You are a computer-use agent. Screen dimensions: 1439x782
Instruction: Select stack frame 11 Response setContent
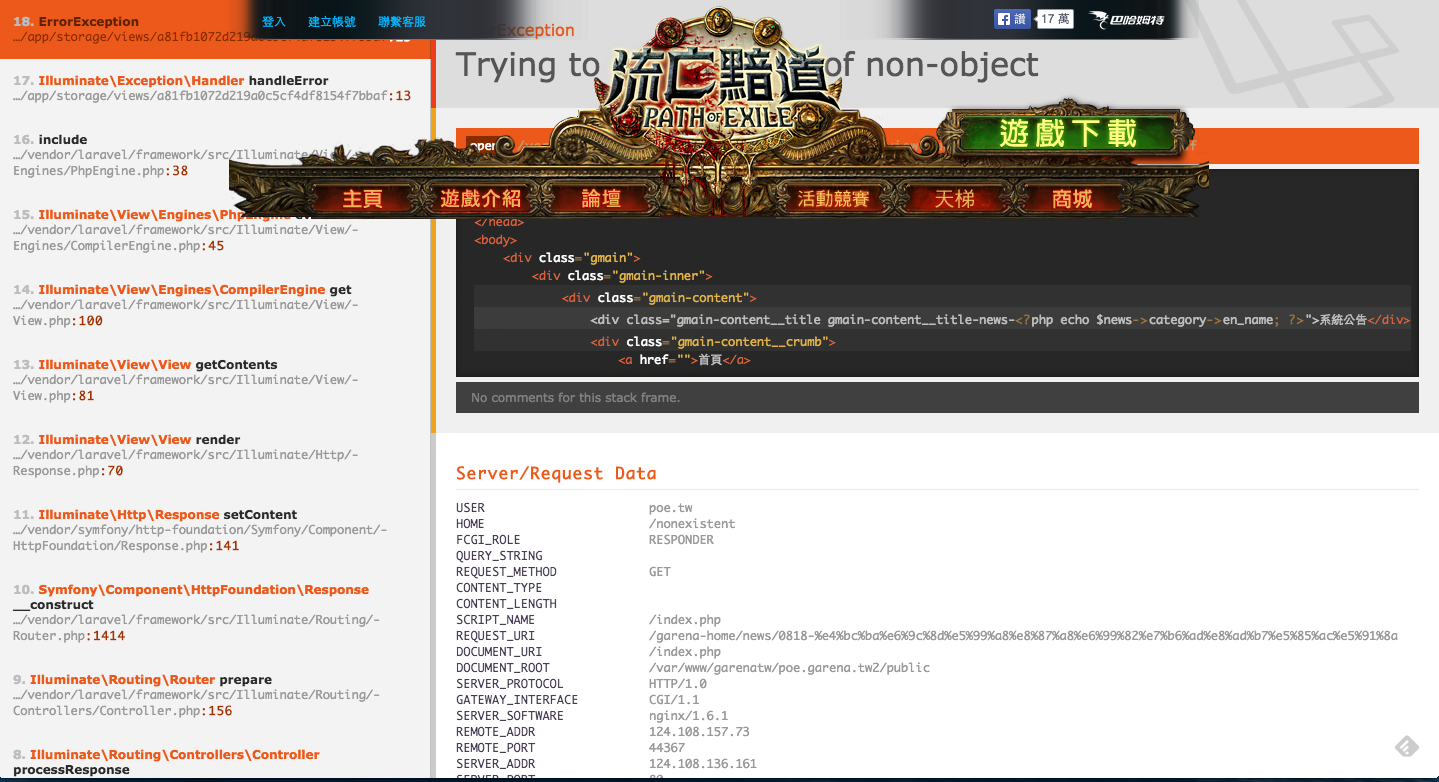click(x=215, y=530)
